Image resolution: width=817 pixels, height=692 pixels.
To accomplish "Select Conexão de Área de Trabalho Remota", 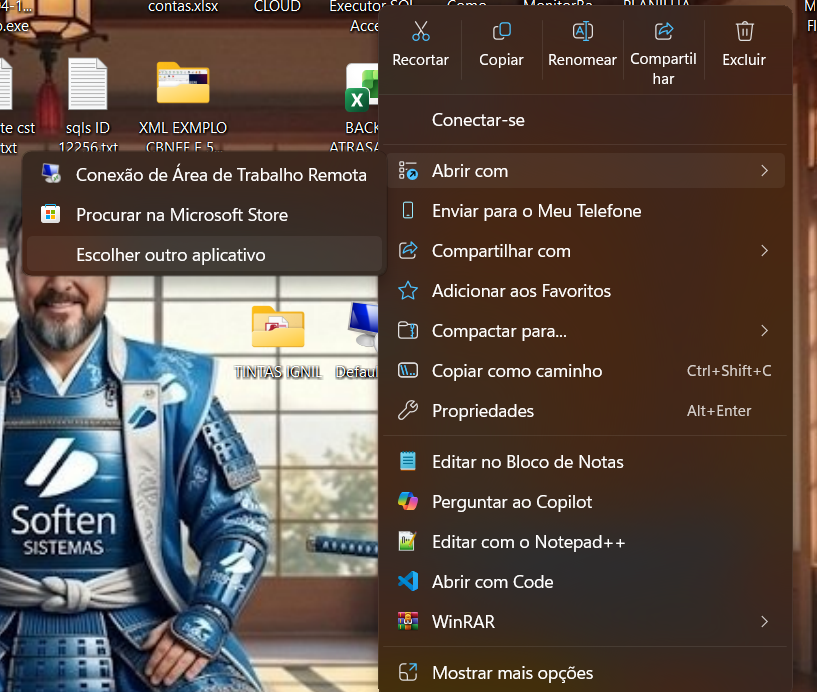I will click(x=204, y=175).
